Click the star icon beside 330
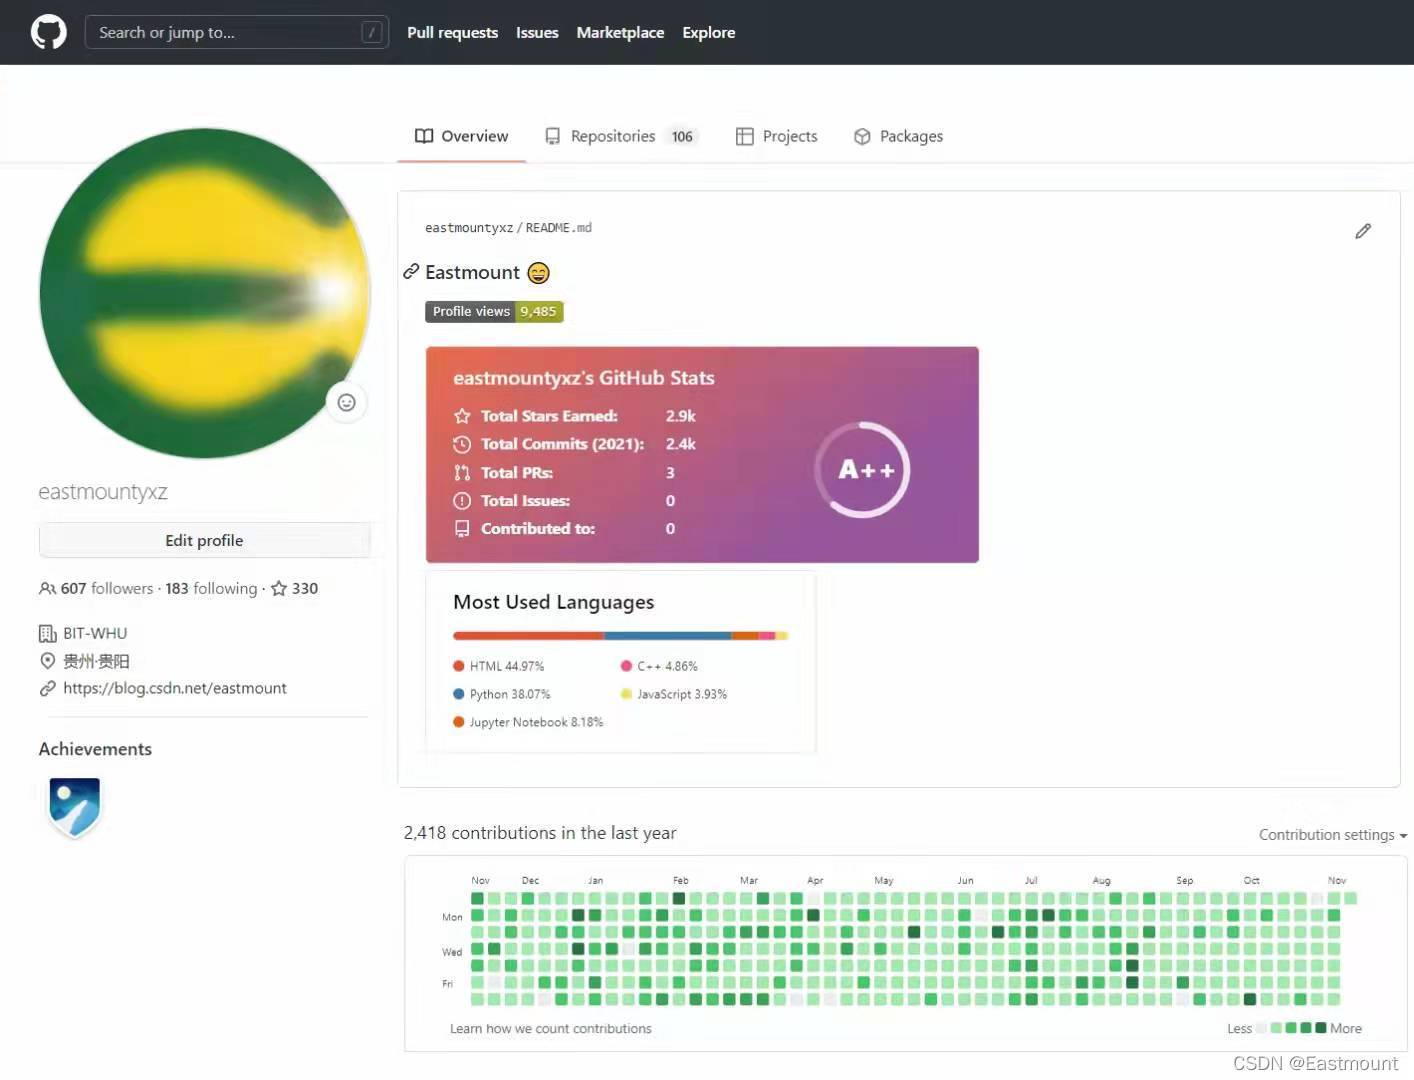 tap(279, 588)
